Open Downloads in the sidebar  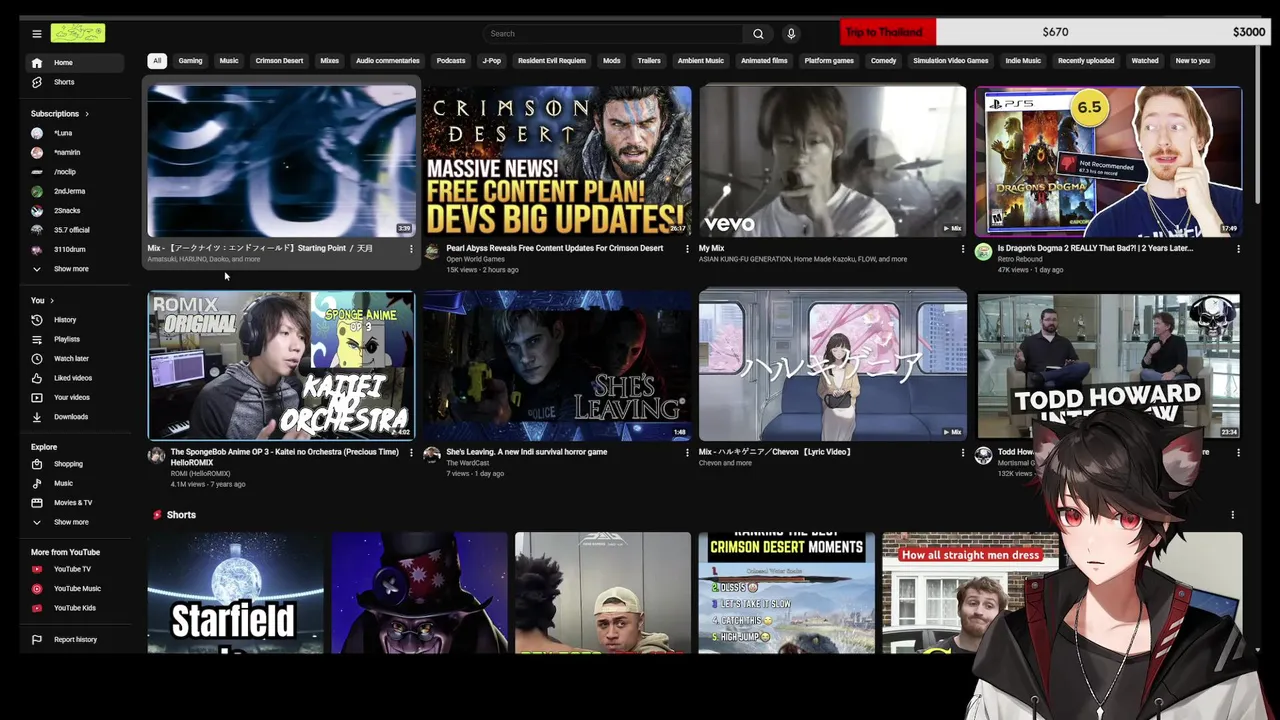click(x=75, y=416)
